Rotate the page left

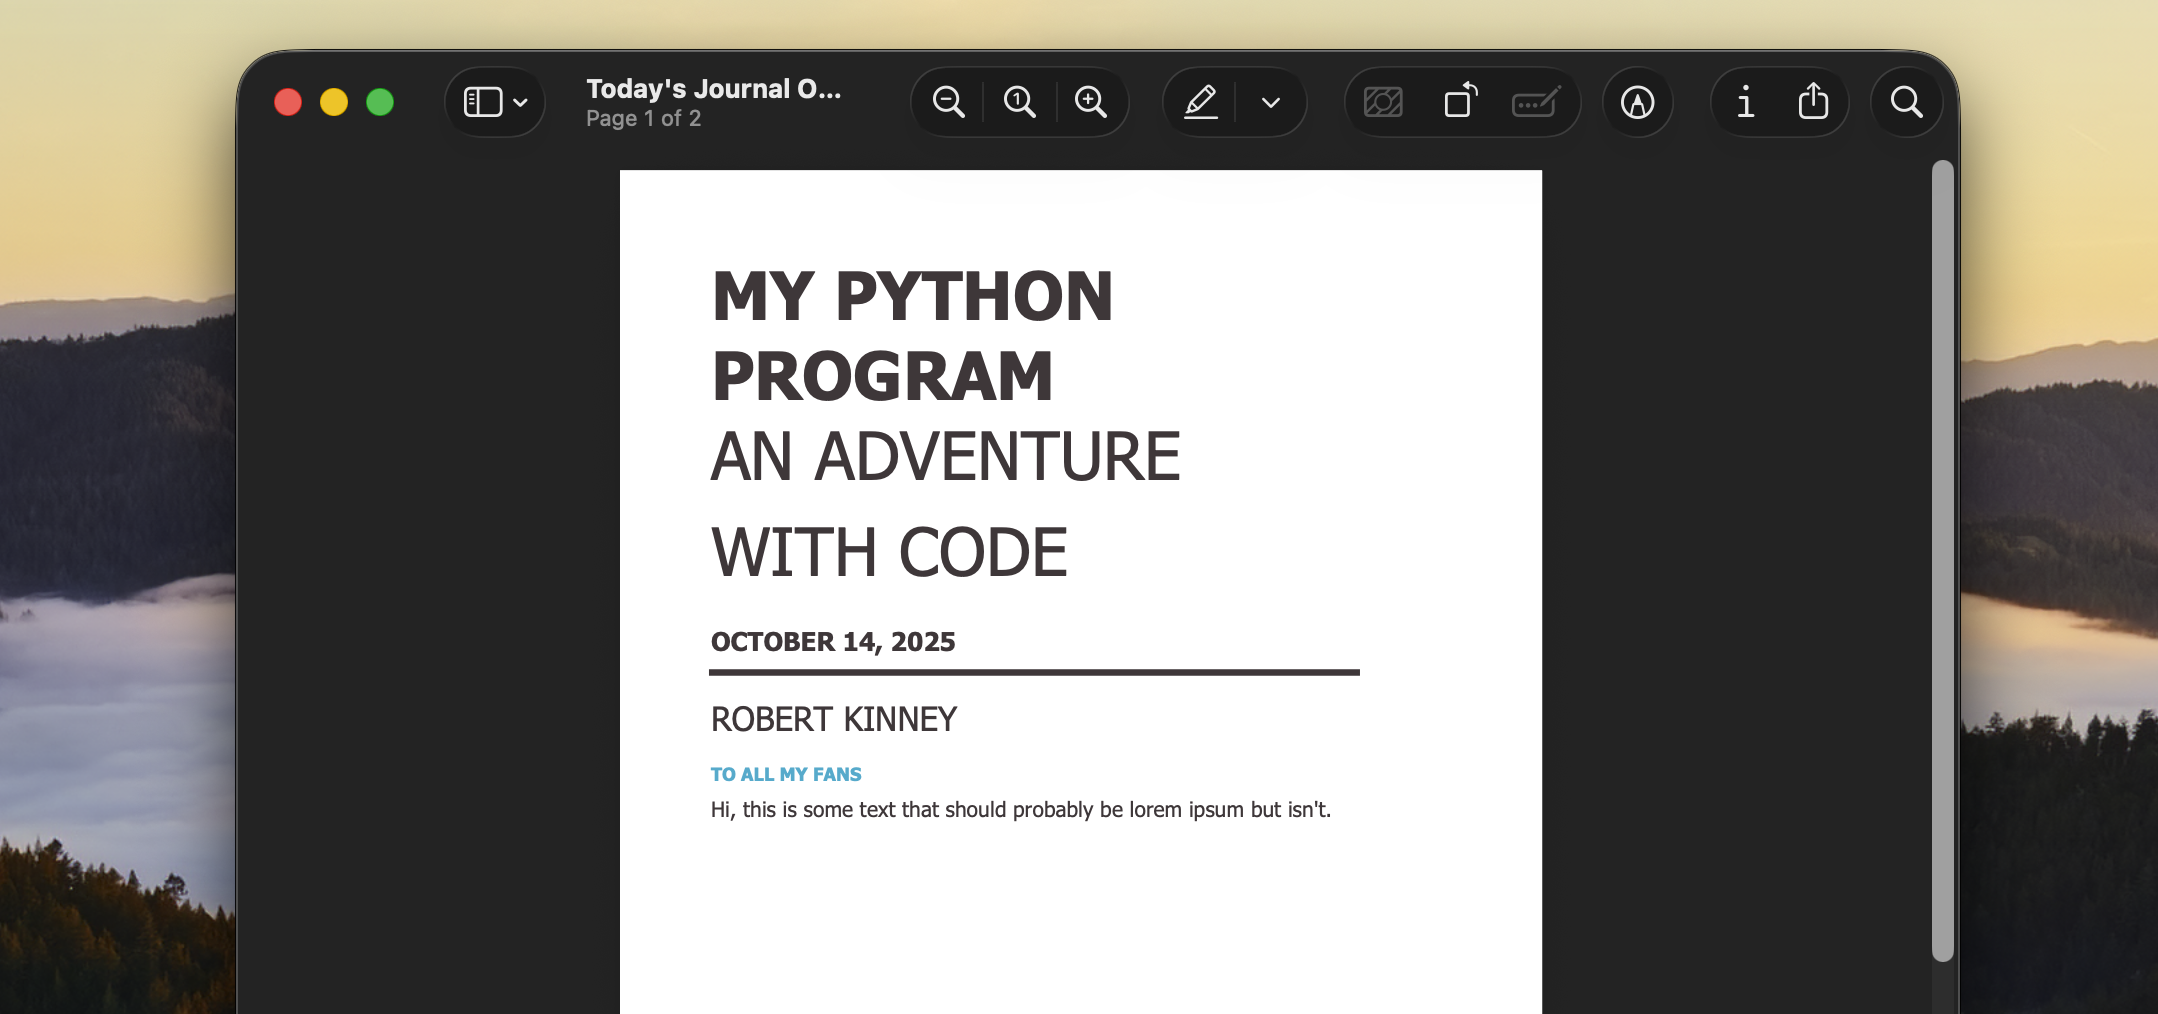[x=1459, y=102]
